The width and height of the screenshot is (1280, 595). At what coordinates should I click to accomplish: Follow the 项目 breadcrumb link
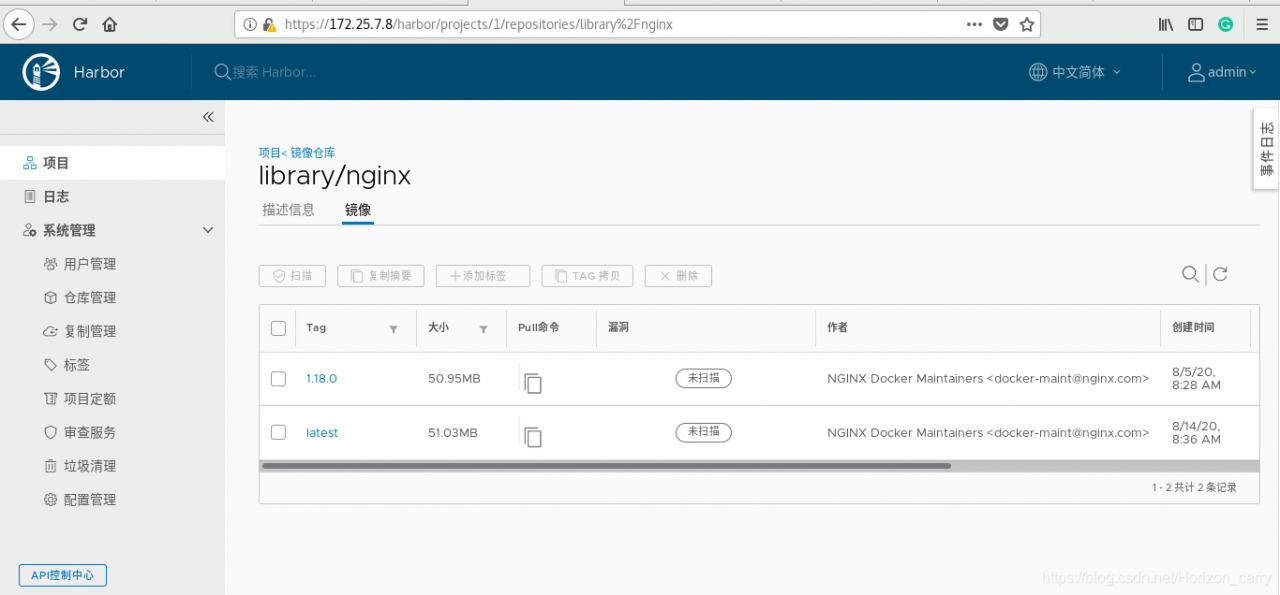pyautogui.click(x=269, y=153)
